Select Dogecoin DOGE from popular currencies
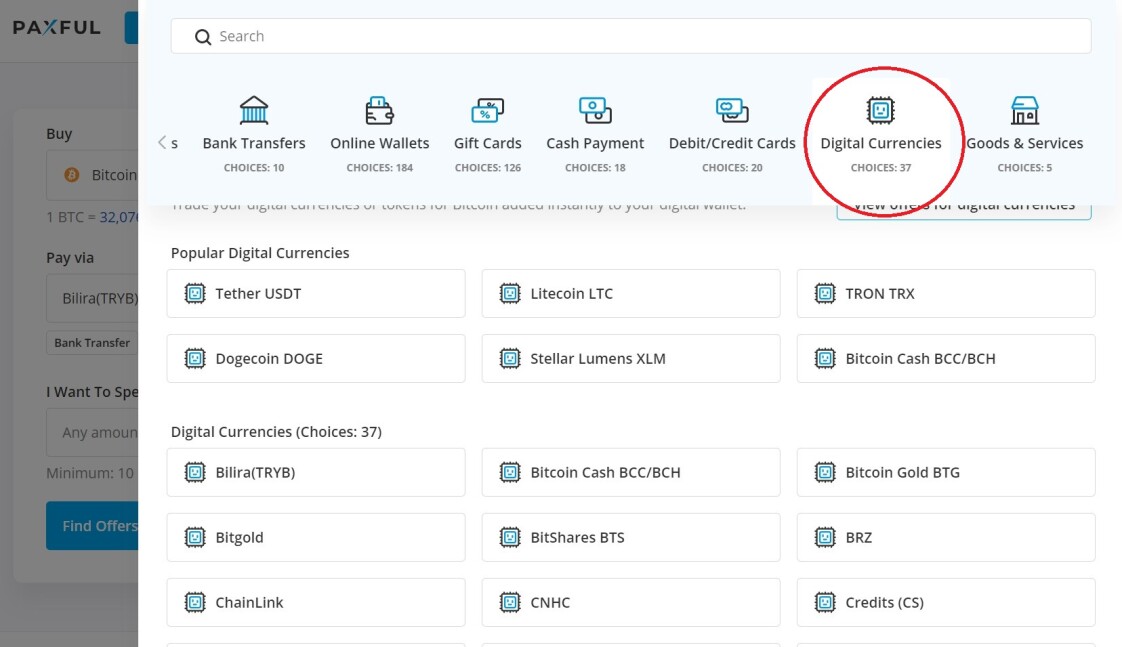 coord(316,359)
